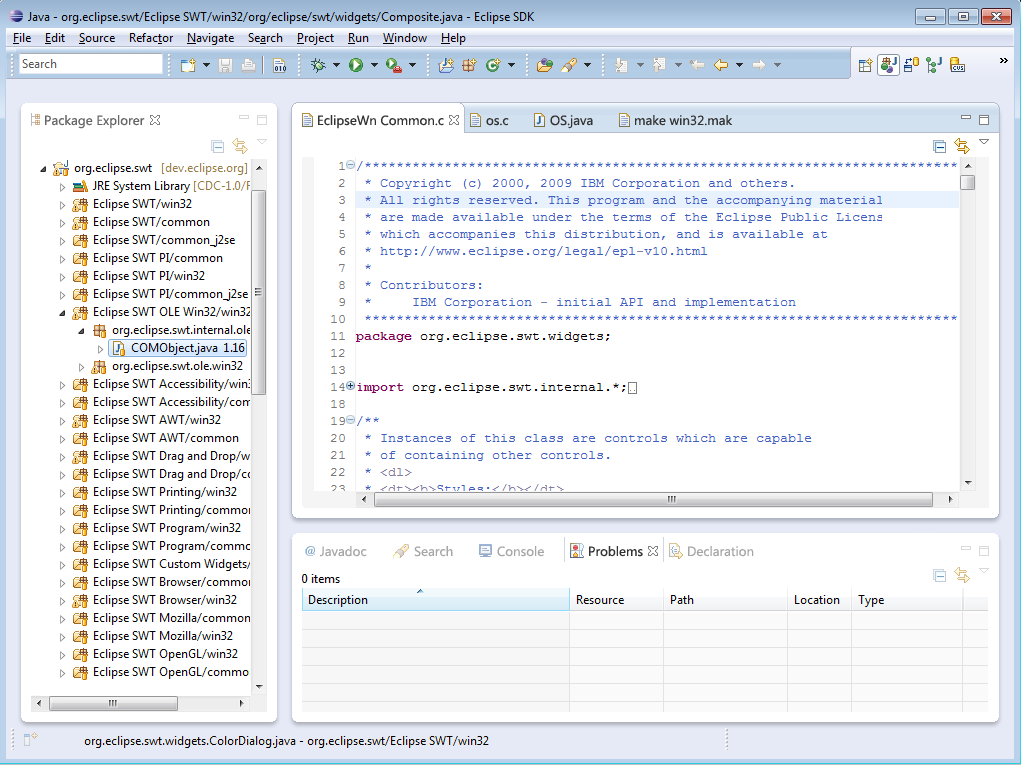Collapse Eclipse SWT OLE Win32/win32 folder
The width and height of the screenshot is (1021, 765).
63,313
